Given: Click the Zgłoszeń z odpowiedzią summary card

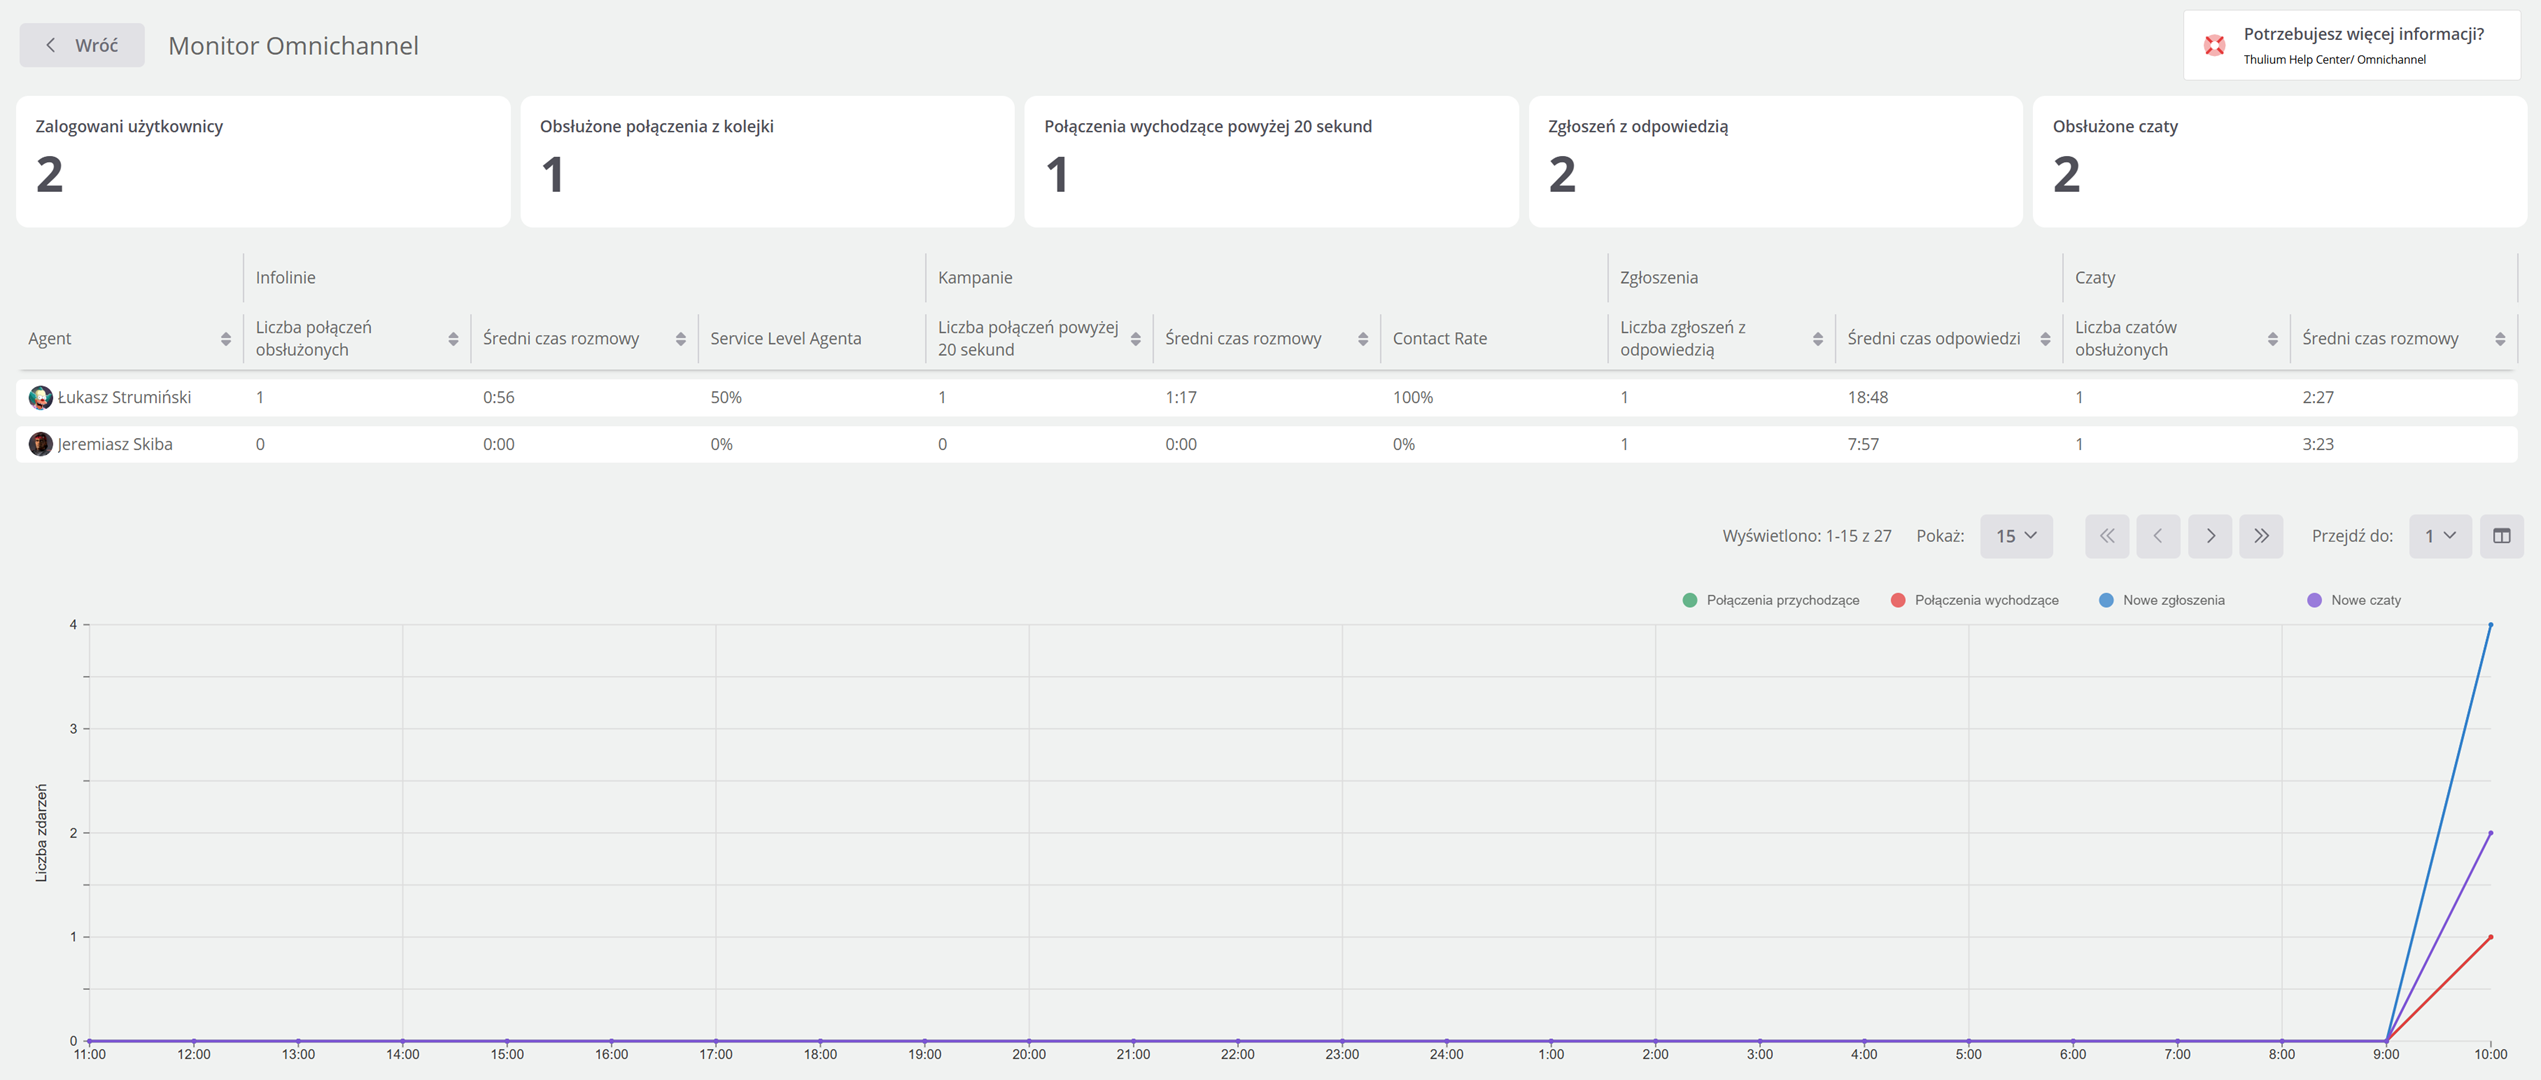Looking at the screenshot, I should [x=1775, y=161].
